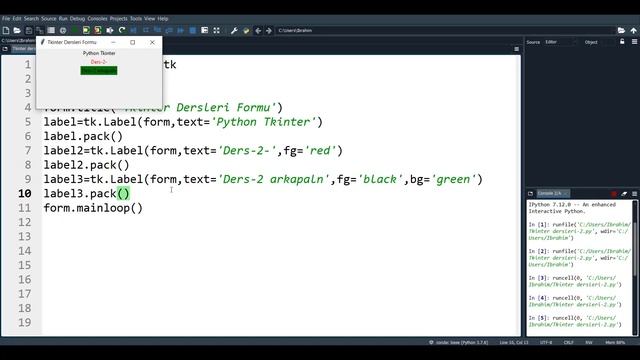Clear console with eraser icon
Screen dimensions: 640x360
pos(624,194)
